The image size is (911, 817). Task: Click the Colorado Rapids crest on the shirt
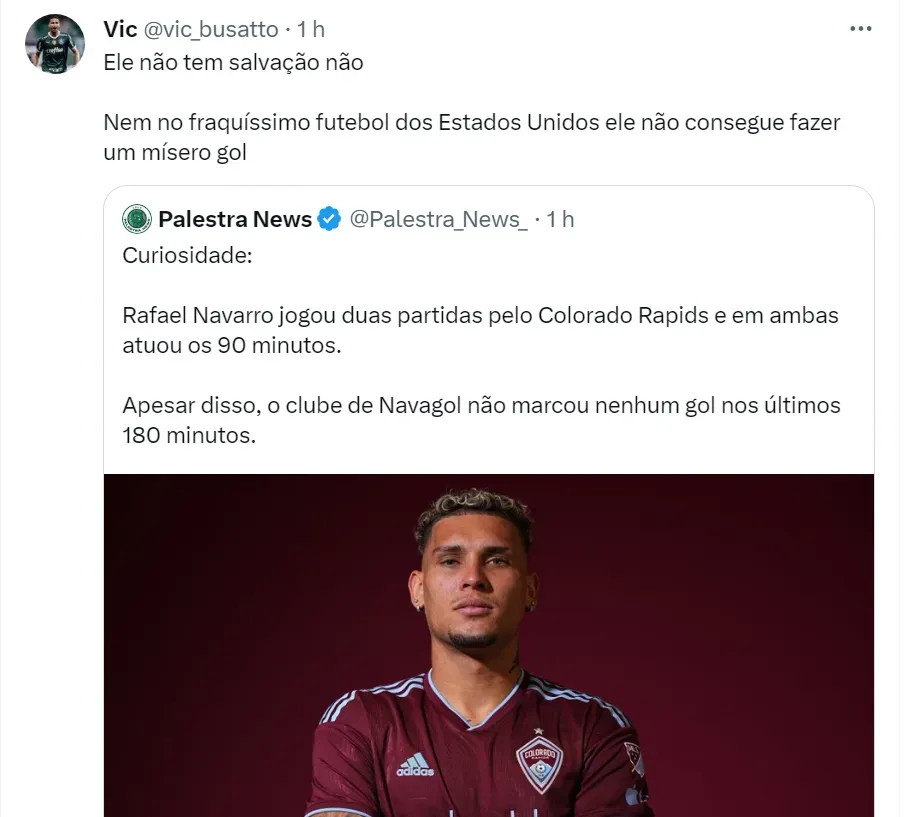pyautogui.click(x=539, y=762)
